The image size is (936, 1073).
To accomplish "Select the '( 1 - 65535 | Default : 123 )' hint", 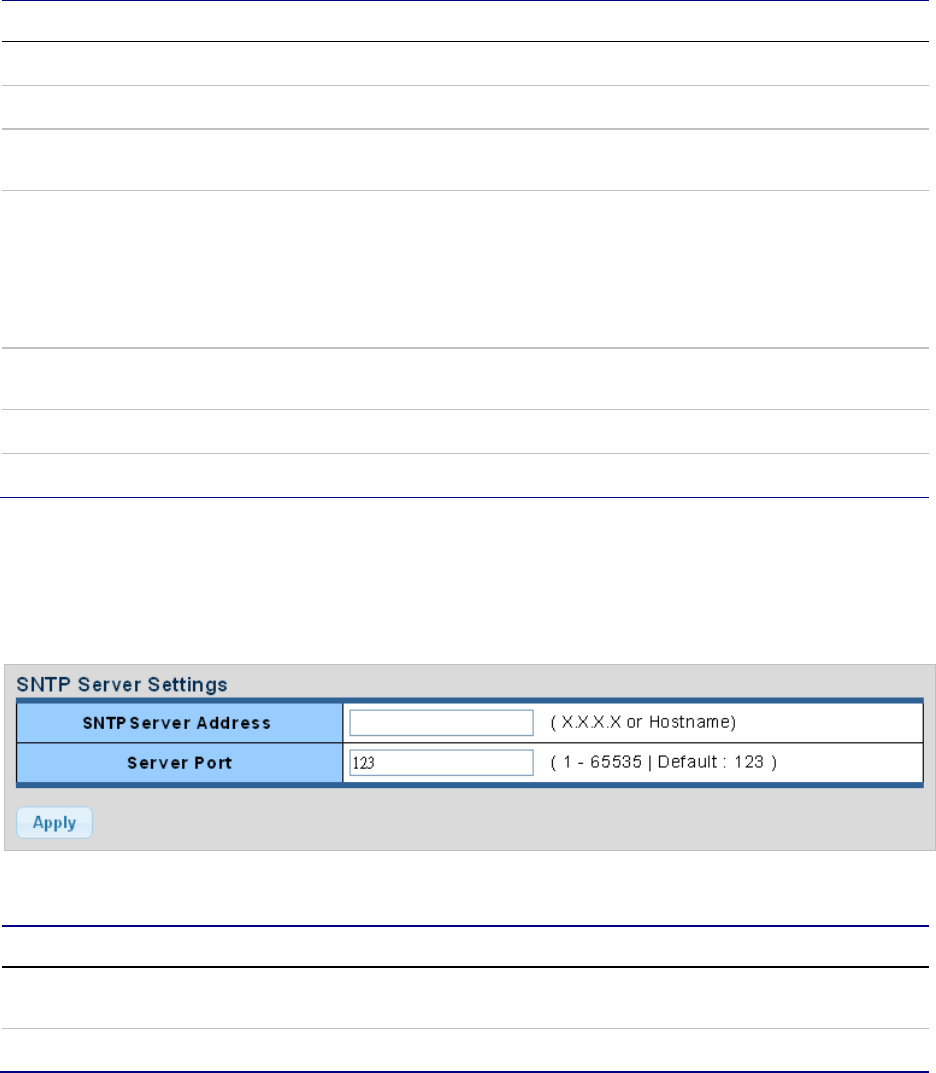I will (664, 762).
